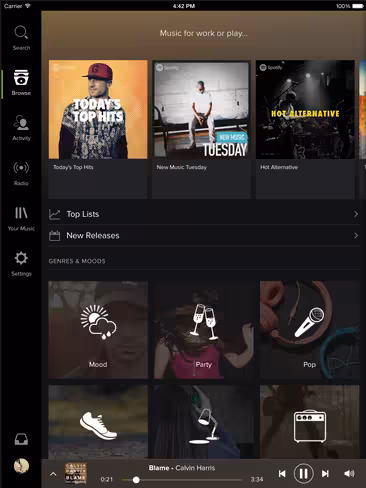
Task: Open the inbox tray icon in sidebar
Action: pyautogui.click(x=21, y=439)
